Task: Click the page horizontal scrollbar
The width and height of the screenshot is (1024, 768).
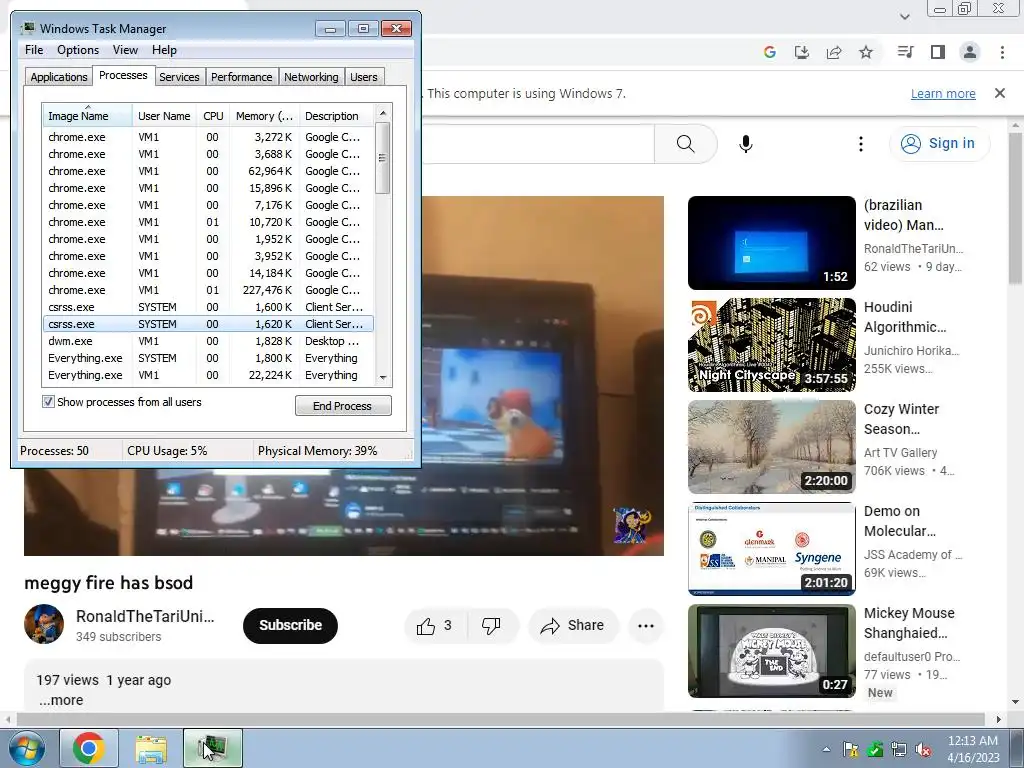Action: point(501,719)
